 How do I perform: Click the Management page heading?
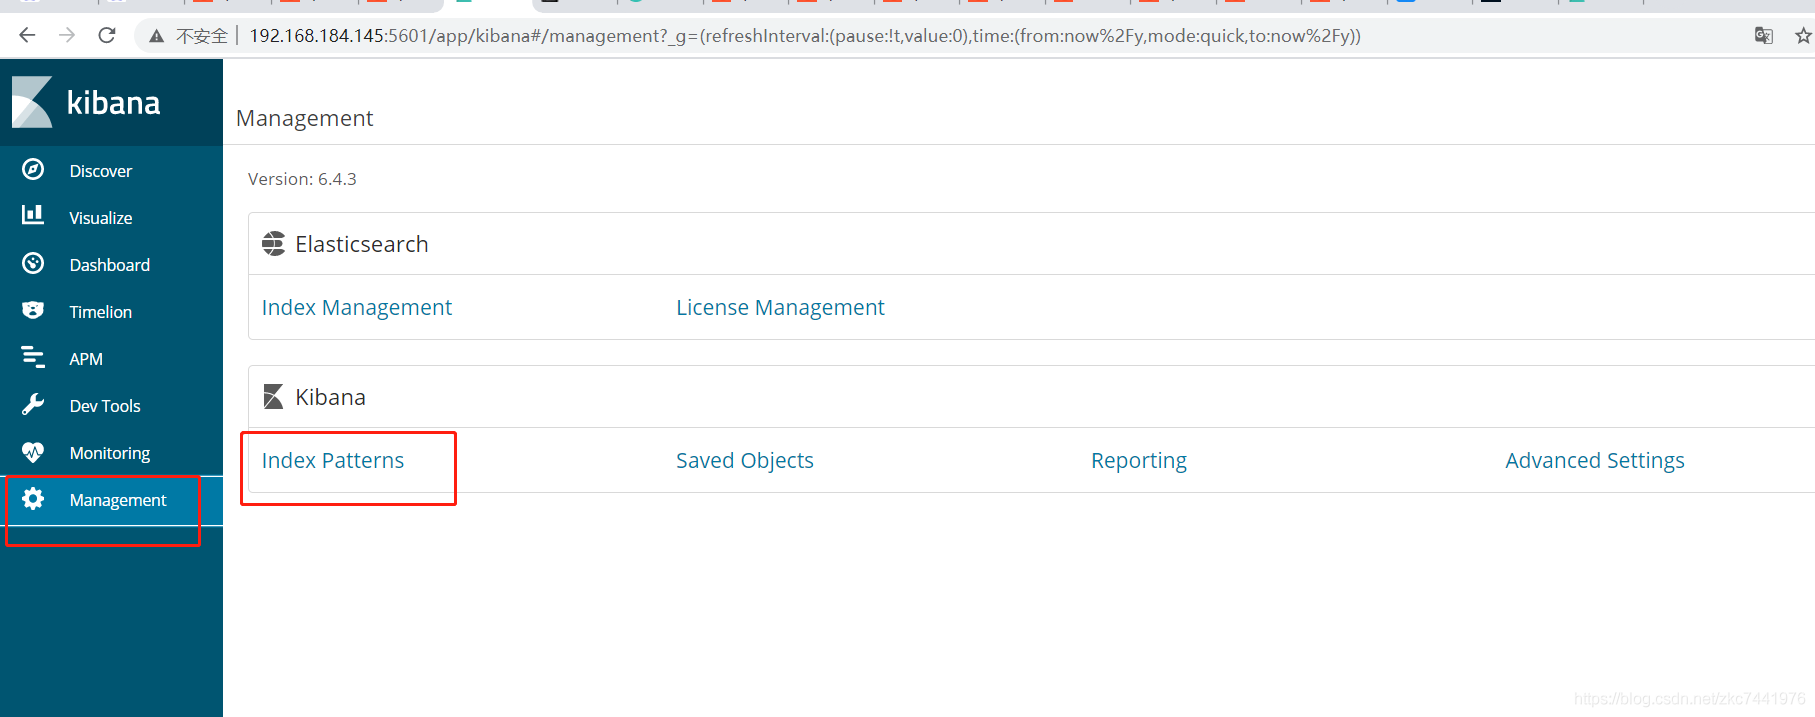pos(304,118)
